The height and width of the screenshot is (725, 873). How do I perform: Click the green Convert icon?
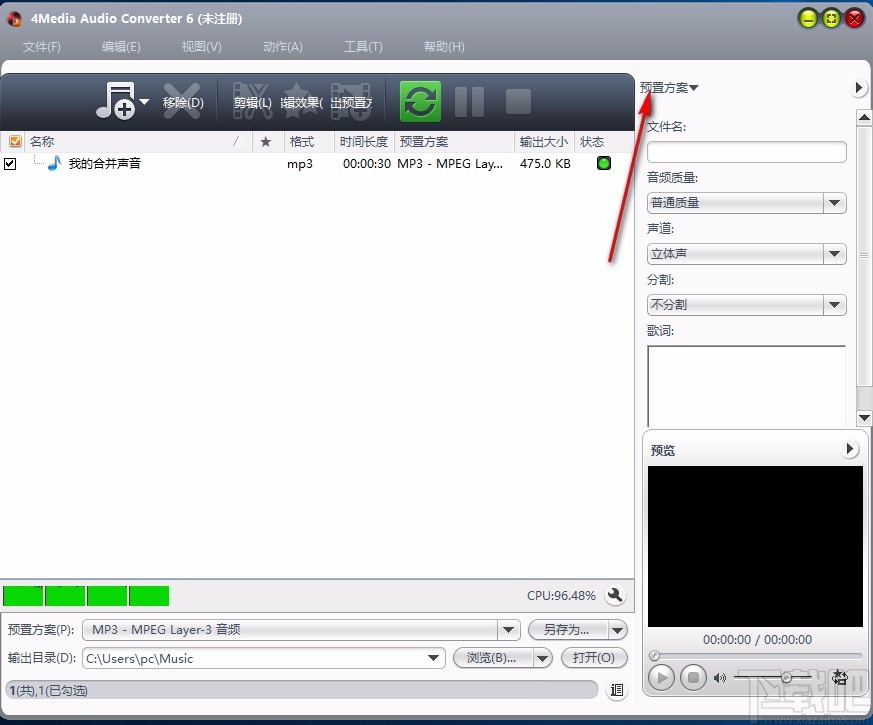(419, 100)
